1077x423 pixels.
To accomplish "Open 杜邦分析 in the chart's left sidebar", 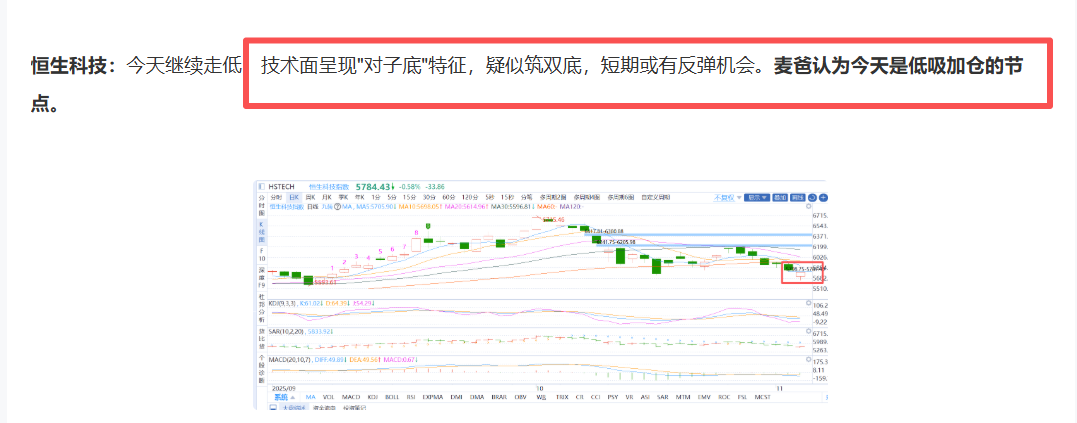I will (x=261, y=310).
